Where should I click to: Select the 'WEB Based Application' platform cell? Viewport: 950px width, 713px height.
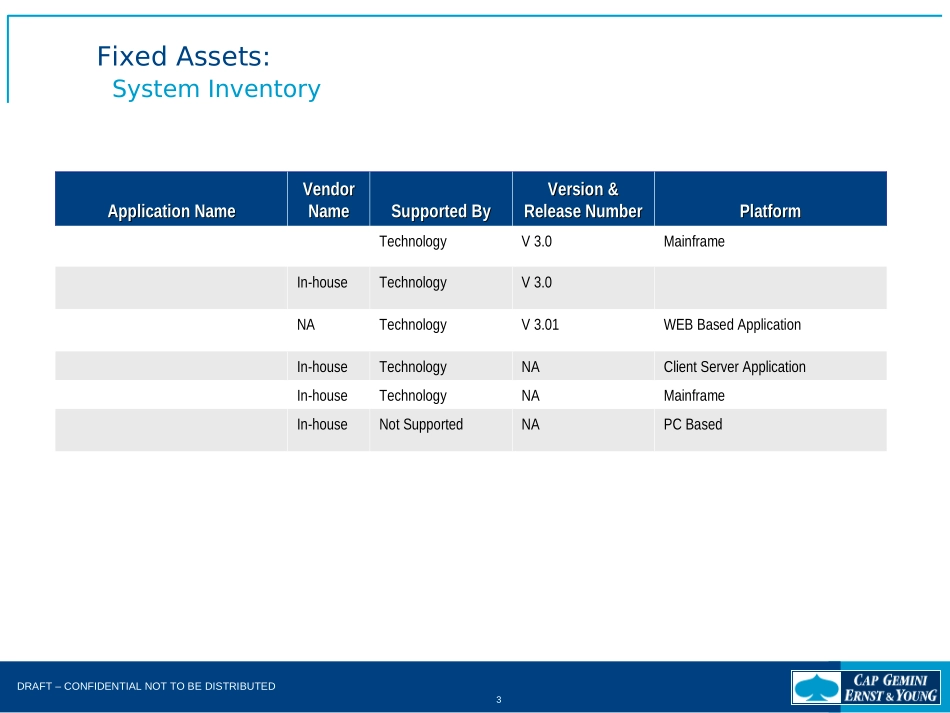pyautogui.click(x=732, y=325)
